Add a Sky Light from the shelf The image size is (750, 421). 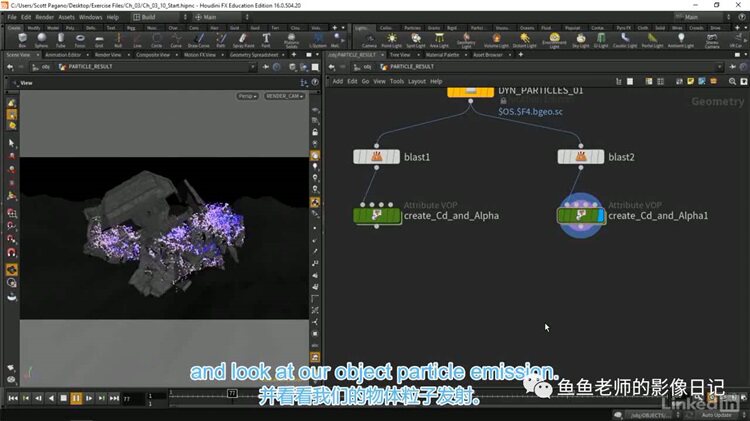[581, 40]
